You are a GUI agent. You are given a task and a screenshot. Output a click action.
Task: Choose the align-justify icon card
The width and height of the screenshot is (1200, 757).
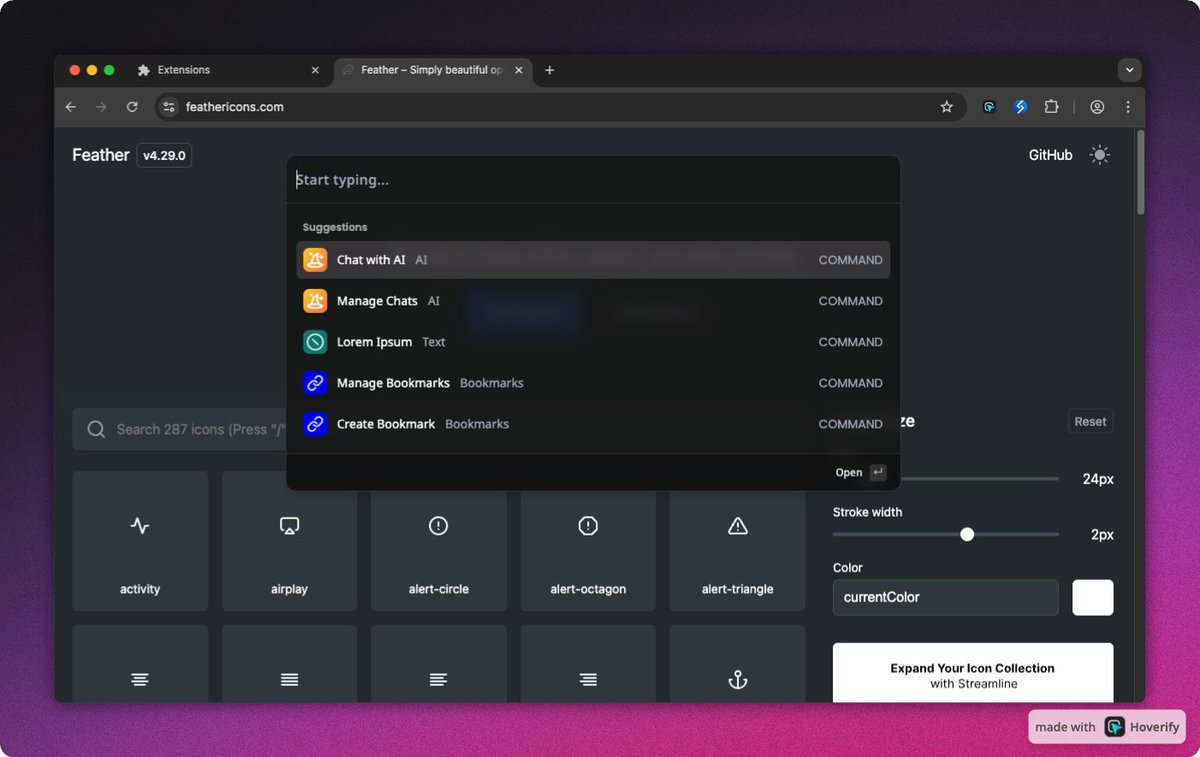click(289, 664)
